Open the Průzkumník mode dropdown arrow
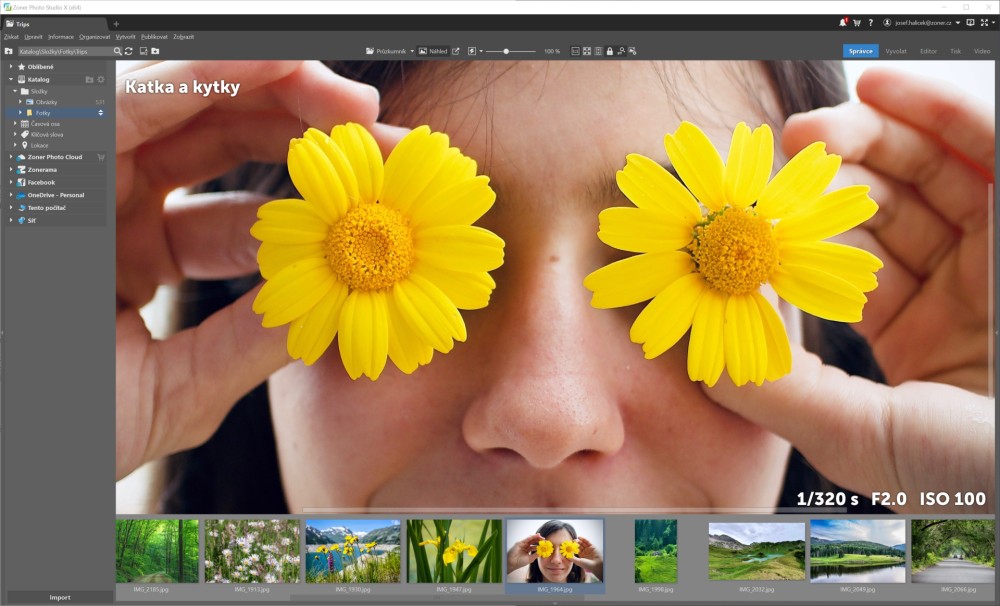Image resolution: width=1000 pixels, height=606 pixels. 412,51
